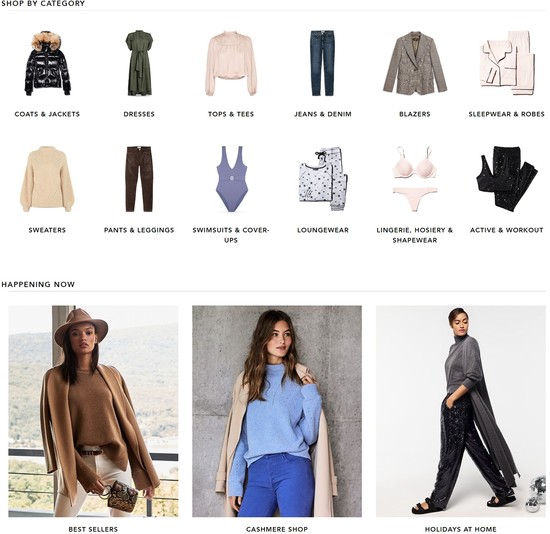Screen dimensions: 550x534
Task: Open the Holidays at Home promo photo
Action: [461, 411]
